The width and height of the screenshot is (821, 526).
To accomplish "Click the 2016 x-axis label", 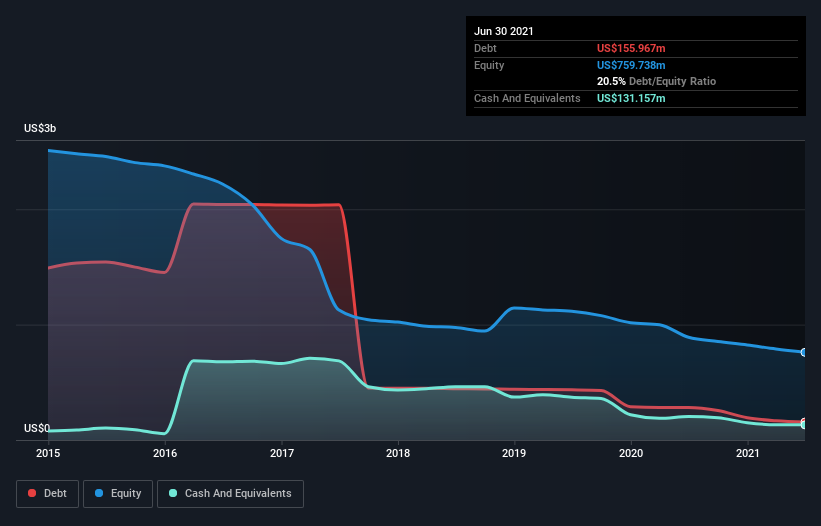I will (165, 453).
